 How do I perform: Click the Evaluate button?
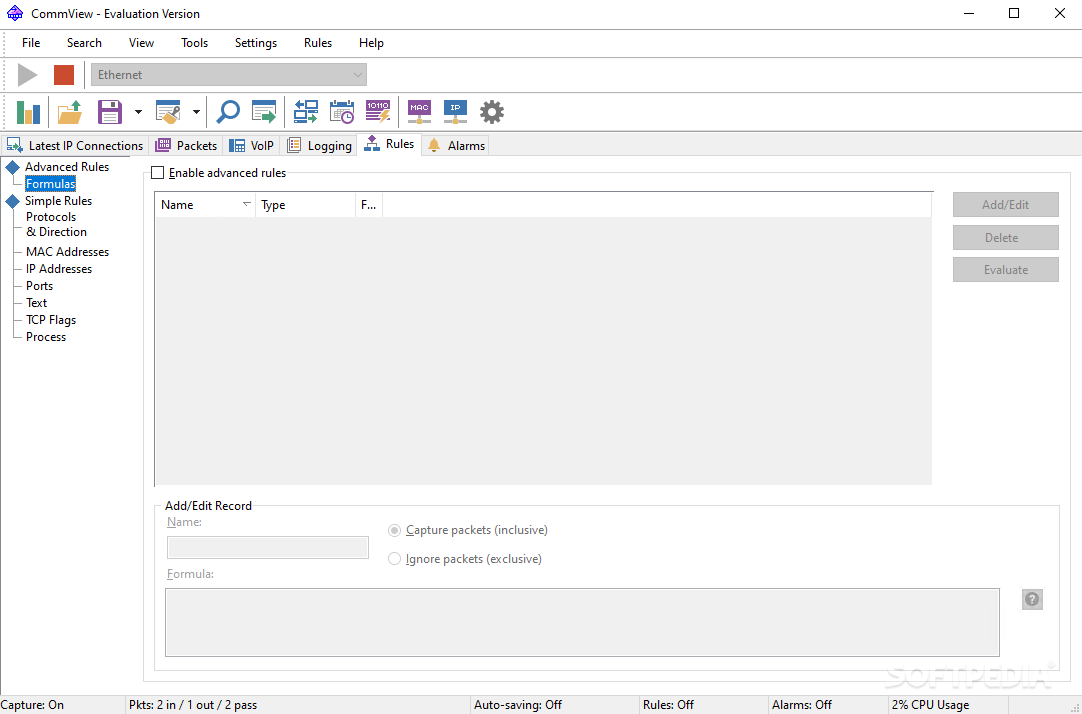(1005, 270)
